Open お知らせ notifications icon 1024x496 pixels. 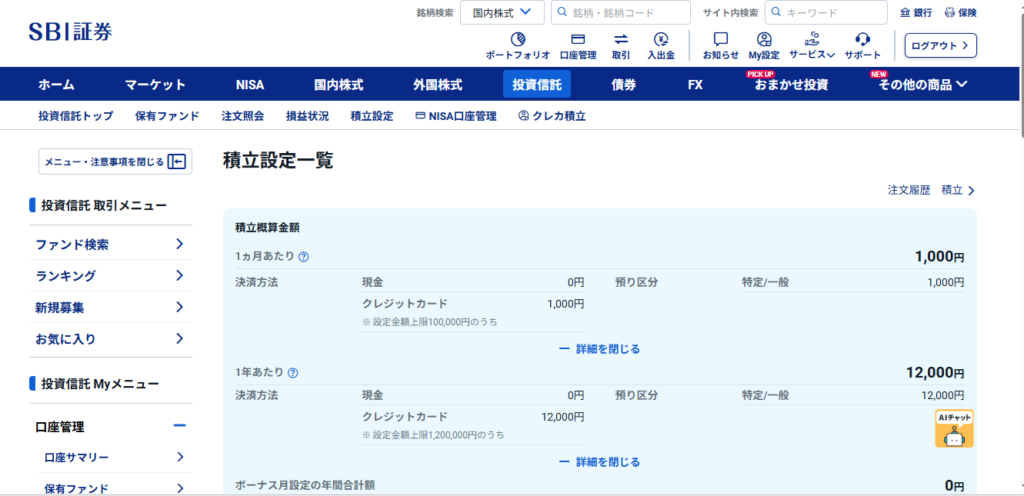(720, 40)
